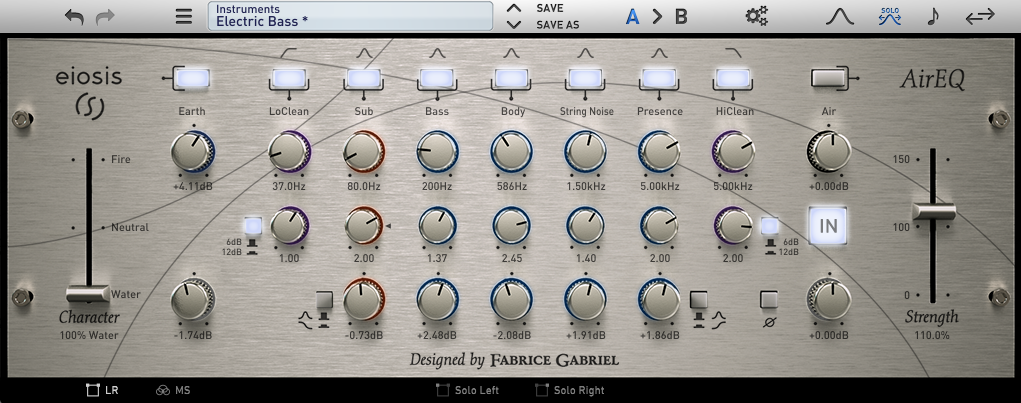Viewport: 1021px width, 403px height.
Task: Click the Earth gain knob +4.11dB
Action: point(193,152)
